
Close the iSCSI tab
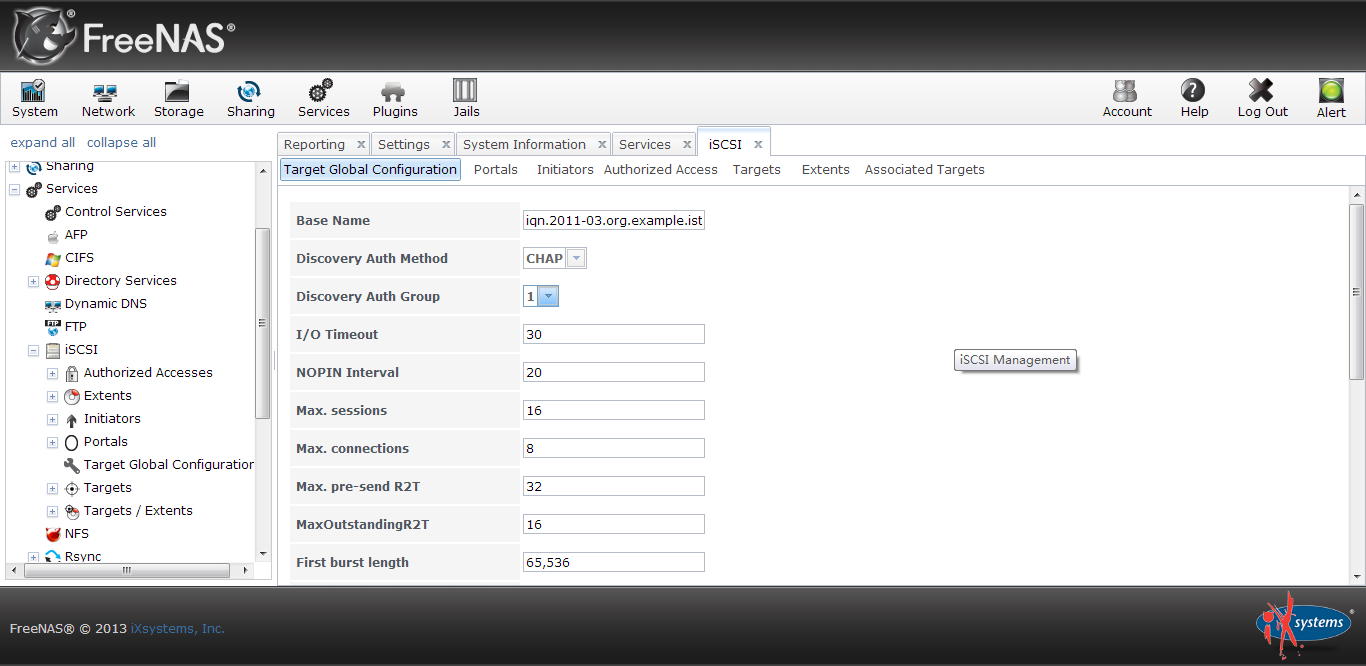758,145
